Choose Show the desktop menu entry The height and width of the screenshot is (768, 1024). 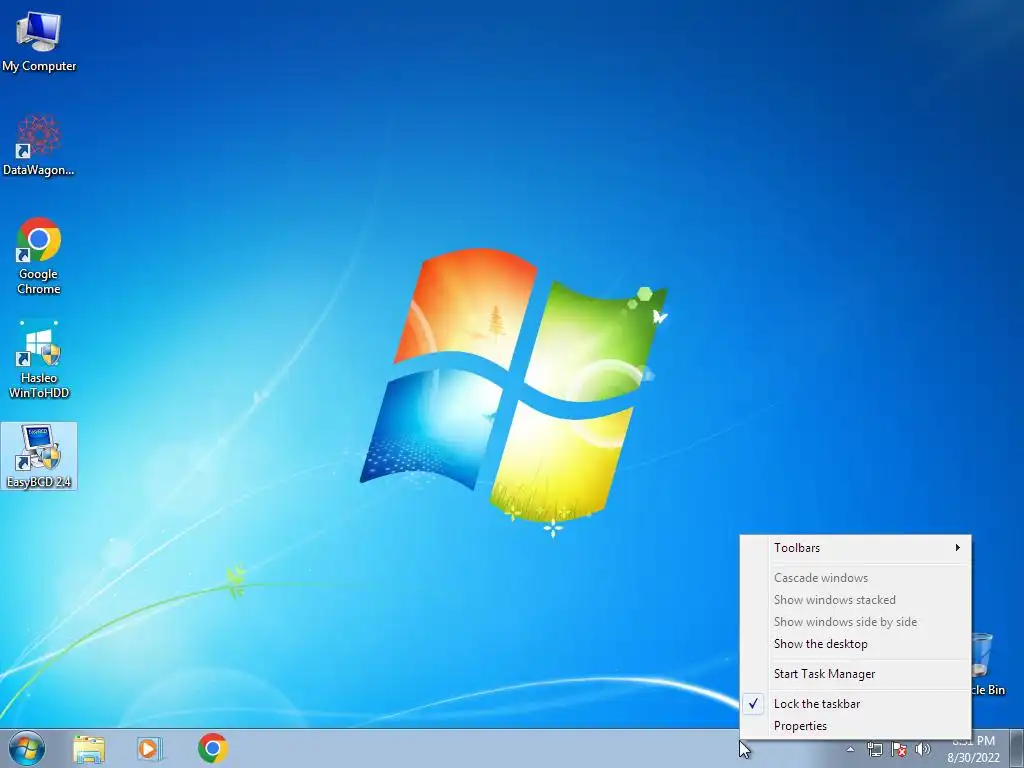[x=856, y=644]
